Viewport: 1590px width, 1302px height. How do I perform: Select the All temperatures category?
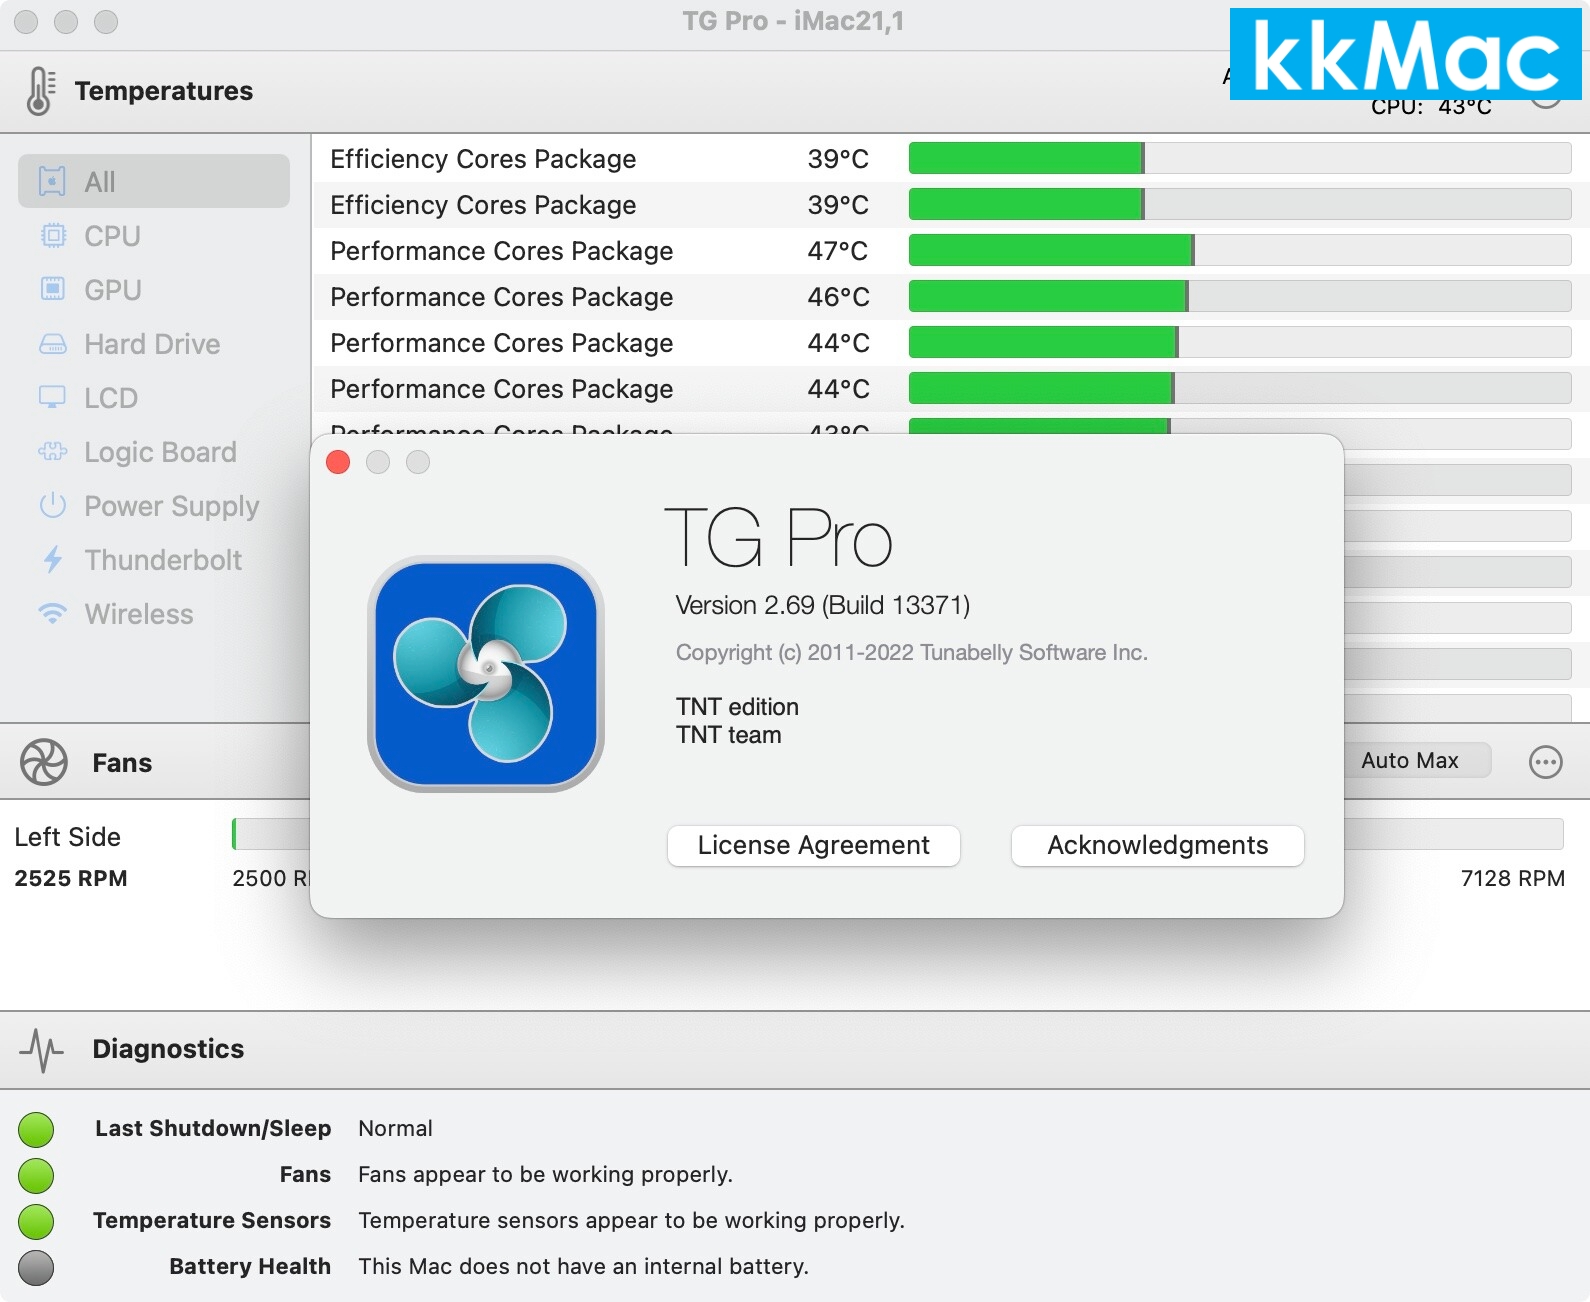pos(154,181)
